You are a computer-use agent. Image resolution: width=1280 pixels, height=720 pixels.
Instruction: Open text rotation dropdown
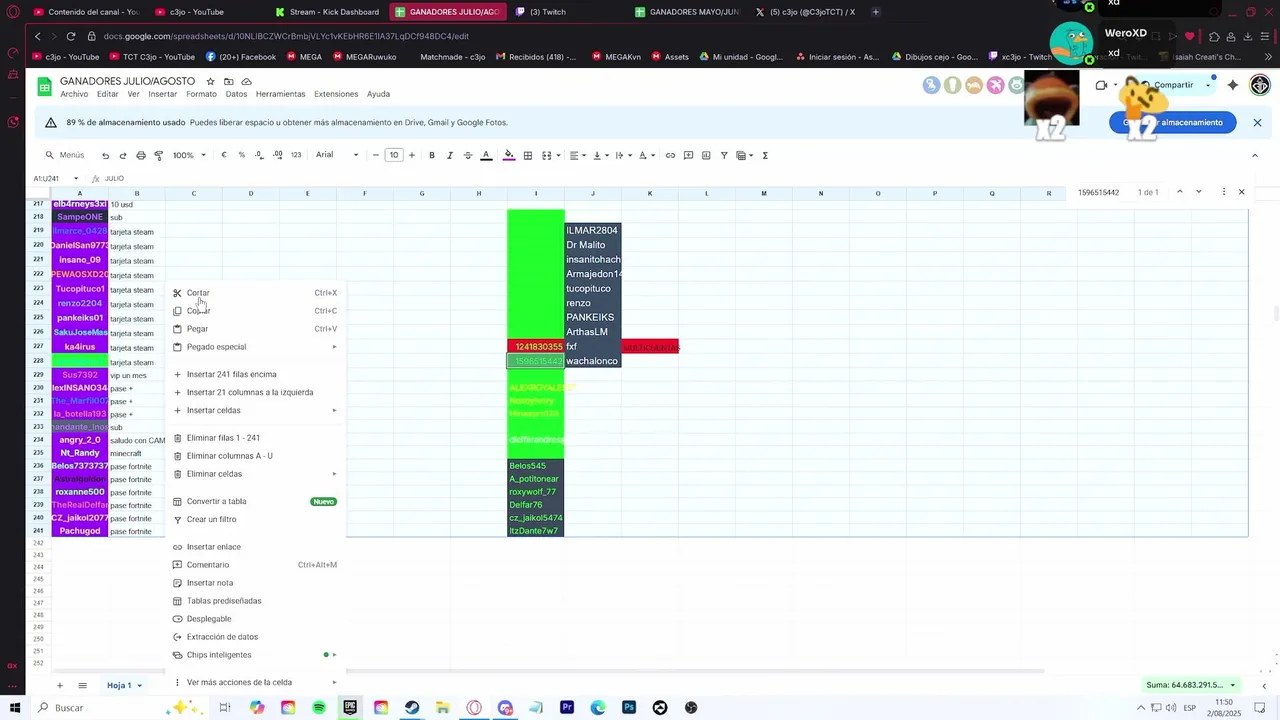[645, 155]
